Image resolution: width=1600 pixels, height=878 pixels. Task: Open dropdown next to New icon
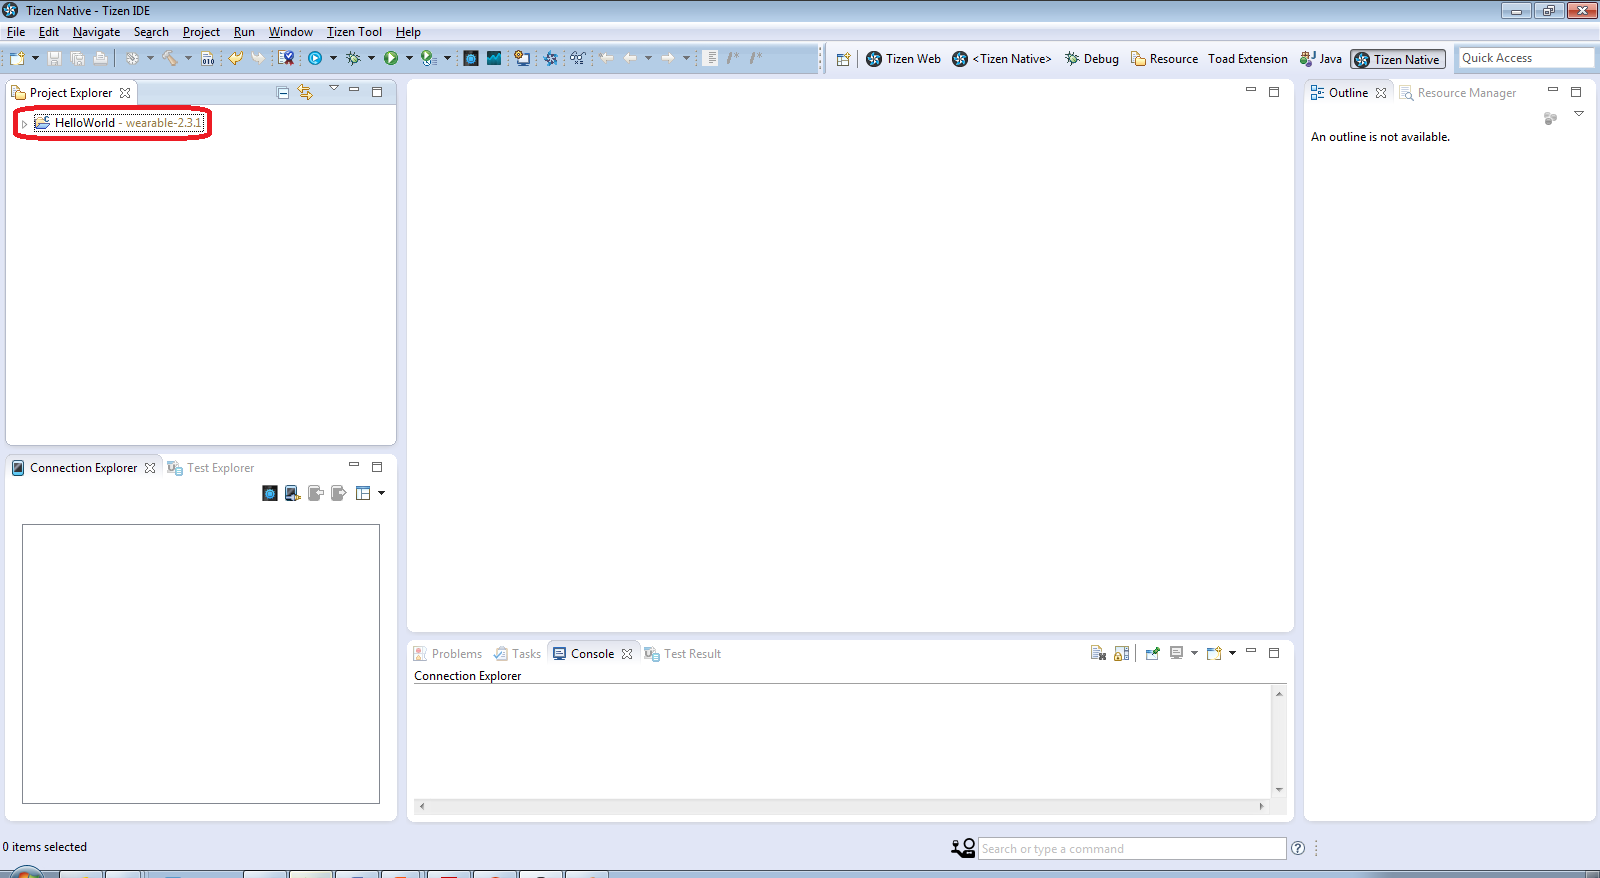click(35, 58)
